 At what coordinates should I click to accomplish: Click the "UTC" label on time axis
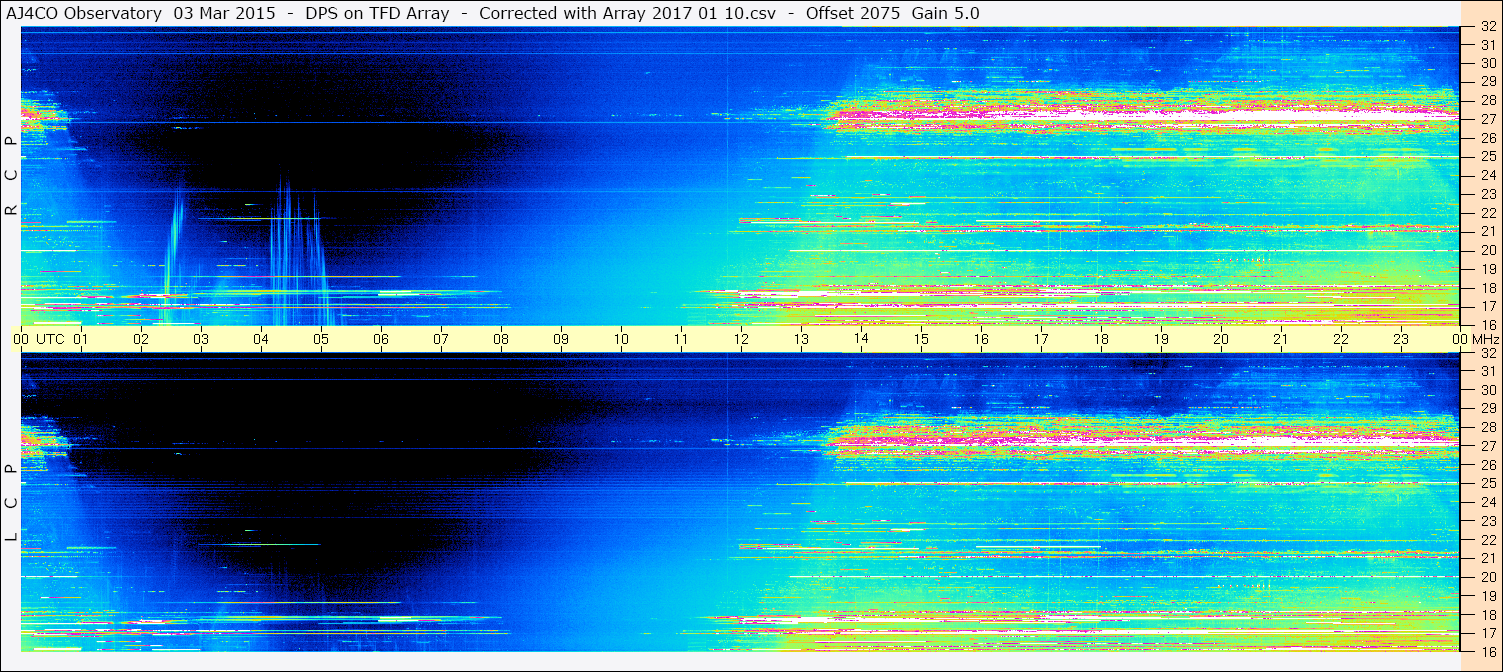click(x=50, y=339)
